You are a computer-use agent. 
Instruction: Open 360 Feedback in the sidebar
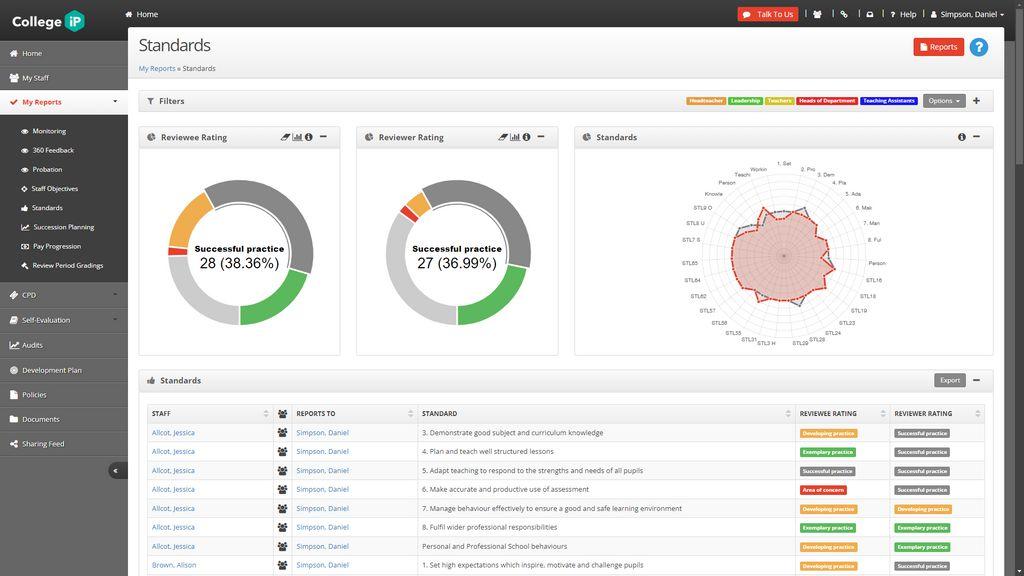(53, 150)
